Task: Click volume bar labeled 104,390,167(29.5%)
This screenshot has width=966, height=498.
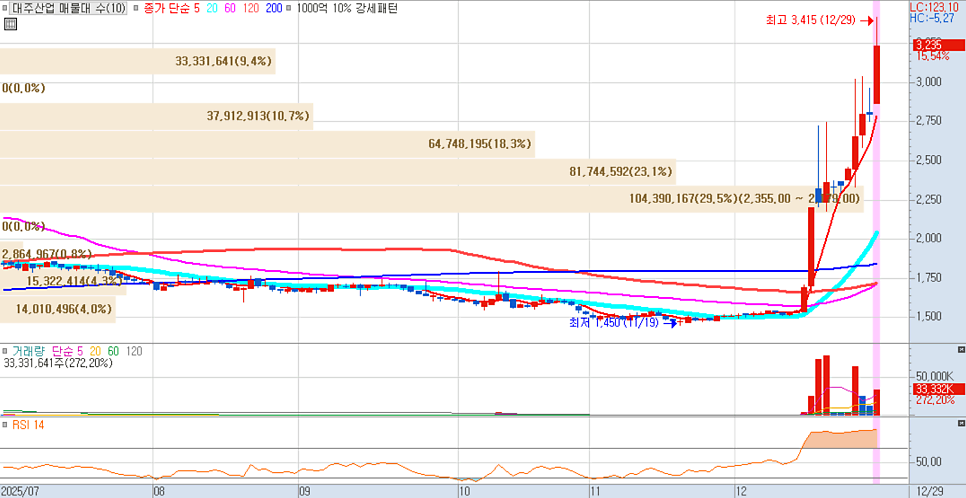Action: click(430, 198)
